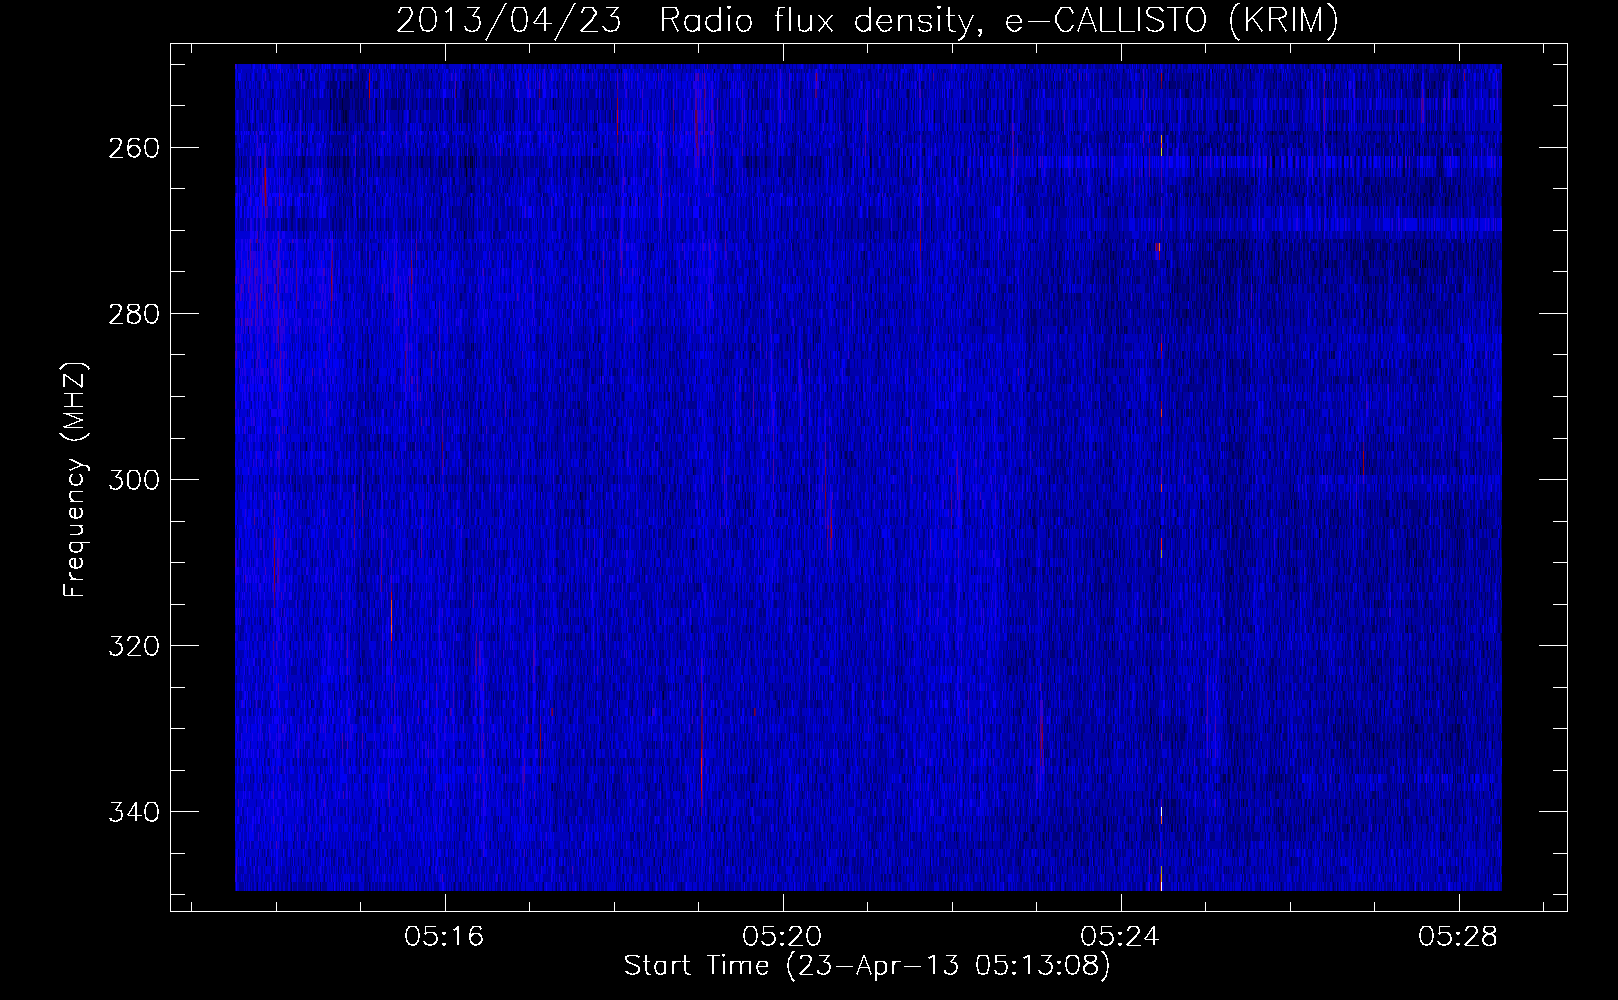Image resolution: width=1618 pixels, height=1000 pixels.
Task: Click the 300 frequency tick label
Action: point(132,480)
